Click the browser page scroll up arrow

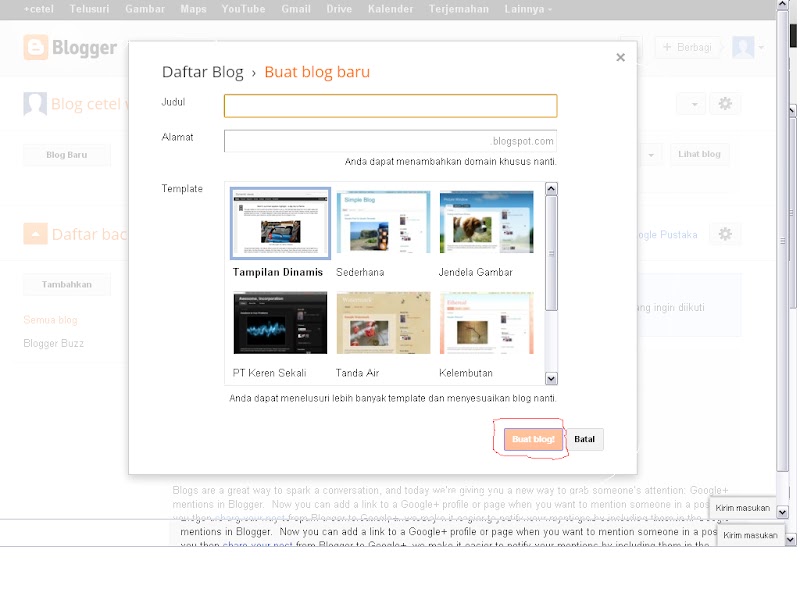coord(782,5)
